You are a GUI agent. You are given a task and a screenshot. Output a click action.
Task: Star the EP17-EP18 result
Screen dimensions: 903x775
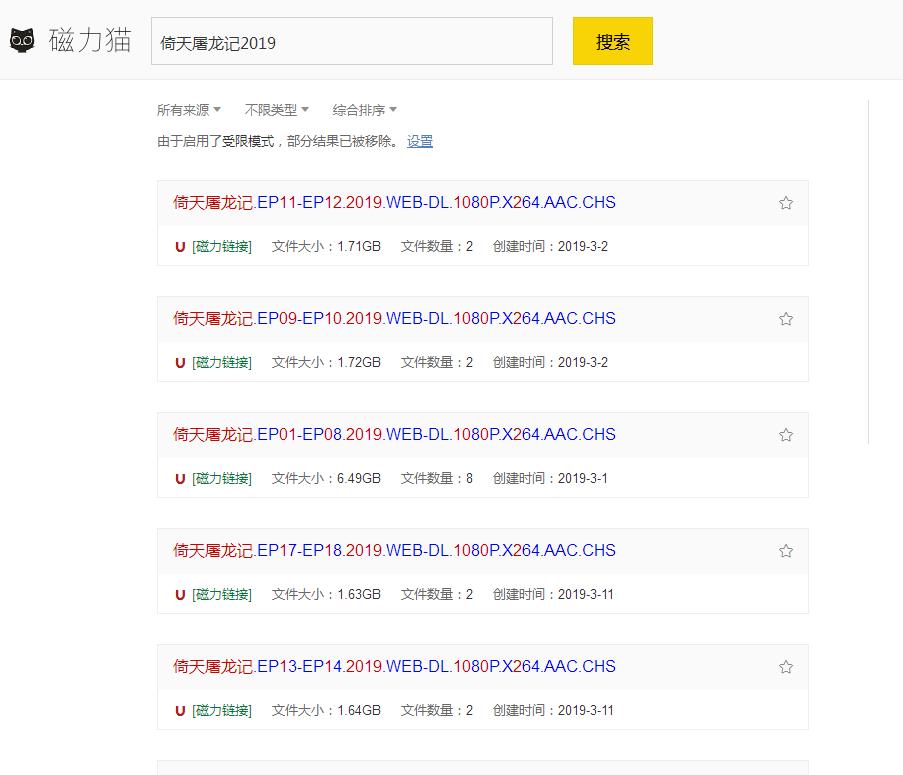[x=785, y=551]
